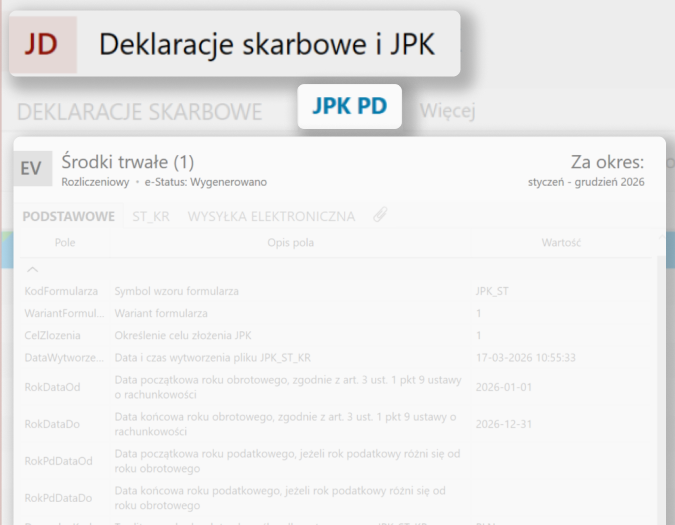Switch to the ST_KR tab
Image resolution: width=675 pixels, height=525 pixels.
click(151, 216)
